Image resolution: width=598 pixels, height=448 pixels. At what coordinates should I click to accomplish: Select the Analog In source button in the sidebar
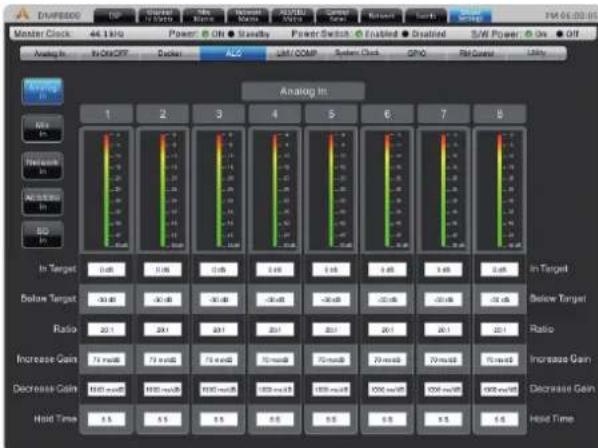[43, 92]
